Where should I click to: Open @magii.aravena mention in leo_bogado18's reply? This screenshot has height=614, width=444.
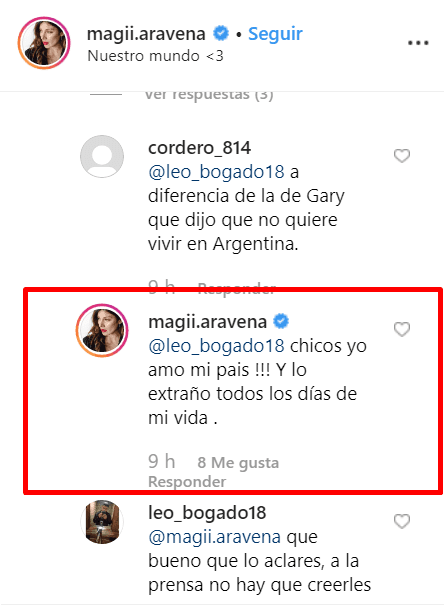(x=214, y=537)
